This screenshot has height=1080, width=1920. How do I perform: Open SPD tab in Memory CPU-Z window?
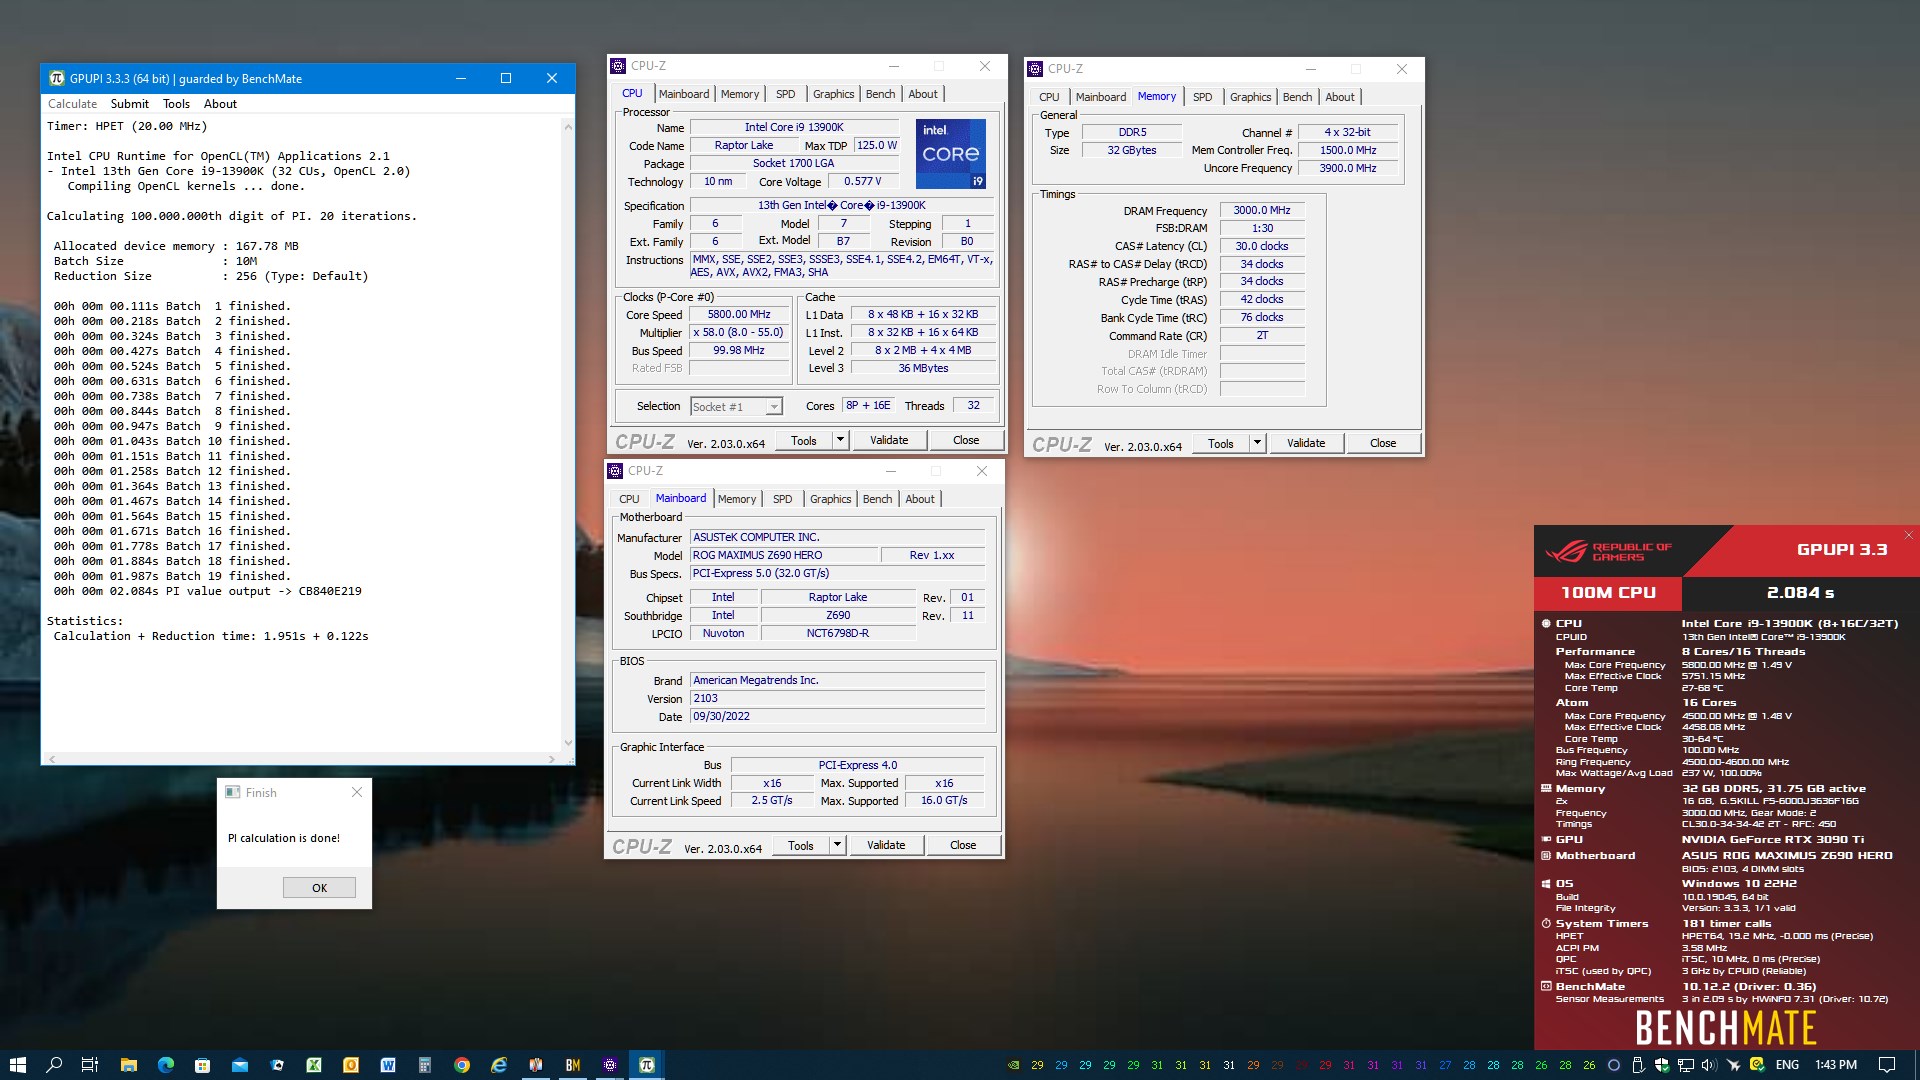click(x=1202, y=97)
